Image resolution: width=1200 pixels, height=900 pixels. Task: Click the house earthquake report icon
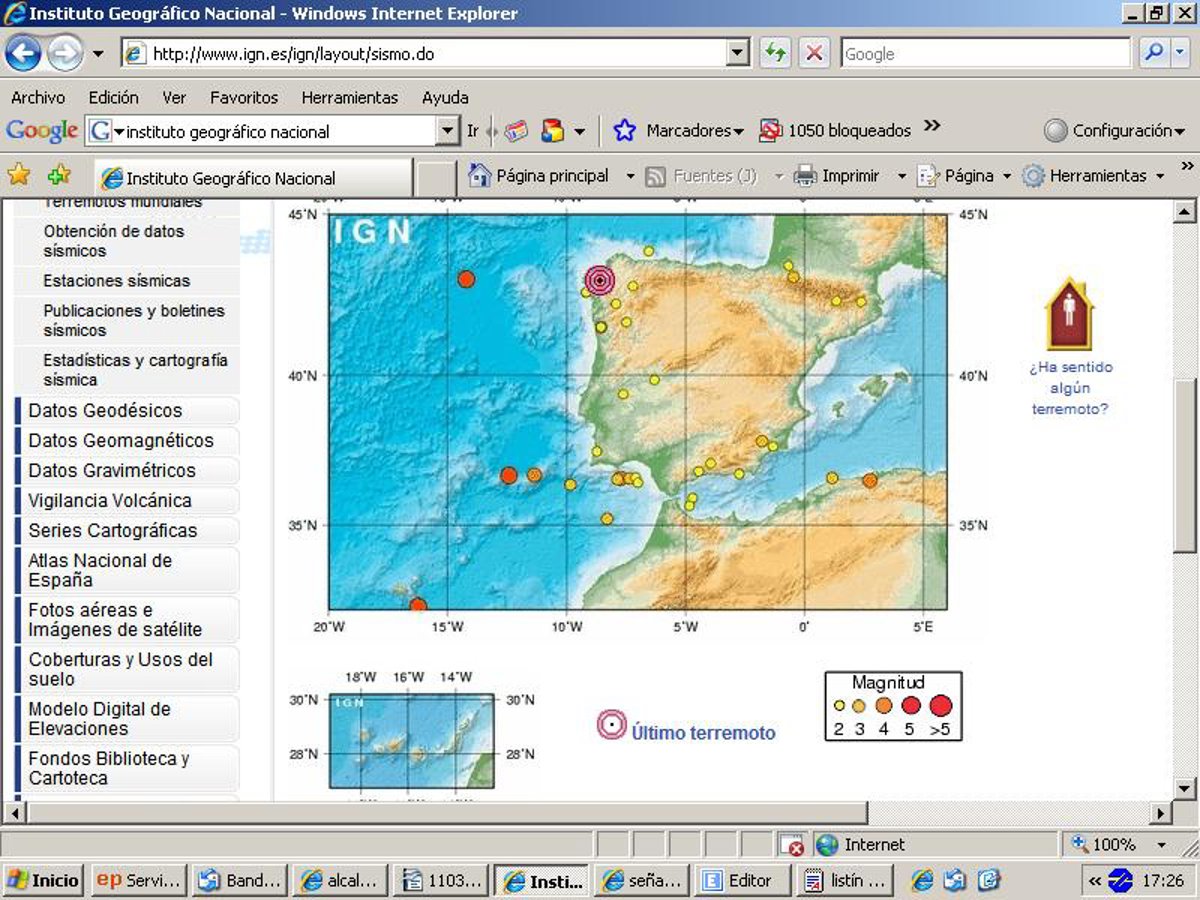coord(1069,314)
